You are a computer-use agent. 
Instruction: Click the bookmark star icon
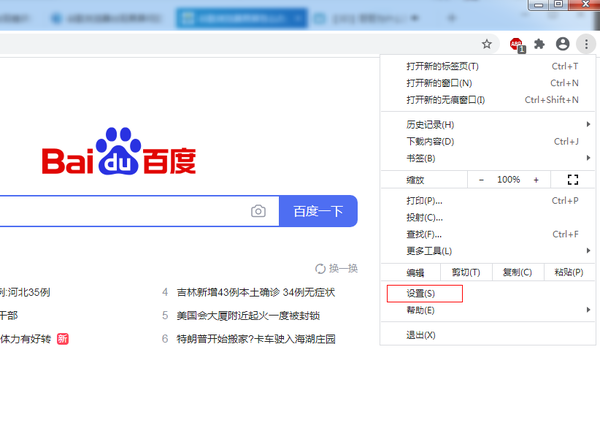[487, 44]
